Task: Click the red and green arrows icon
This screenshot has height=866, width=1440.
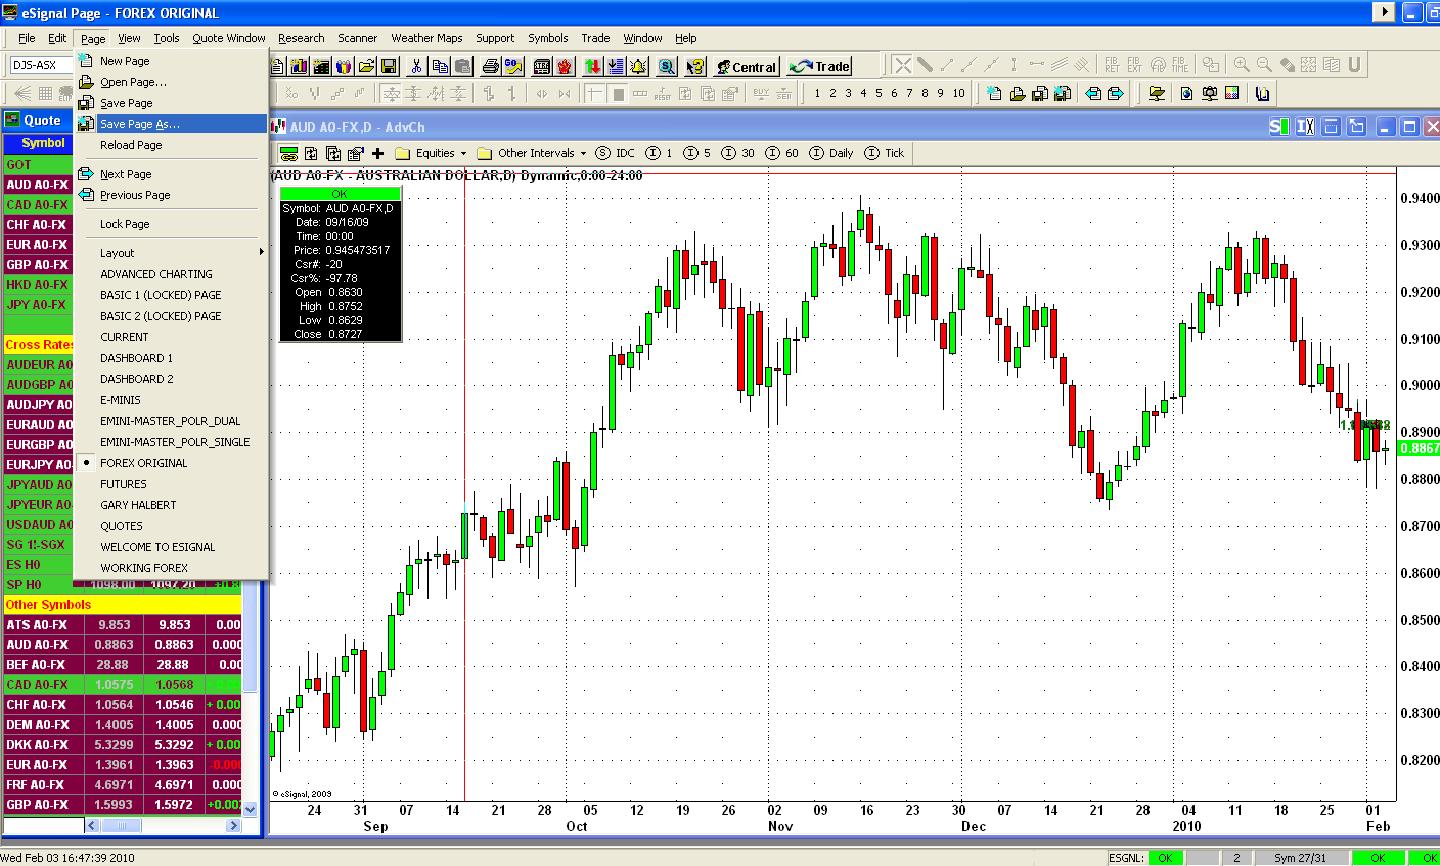Action: (592, 66)
